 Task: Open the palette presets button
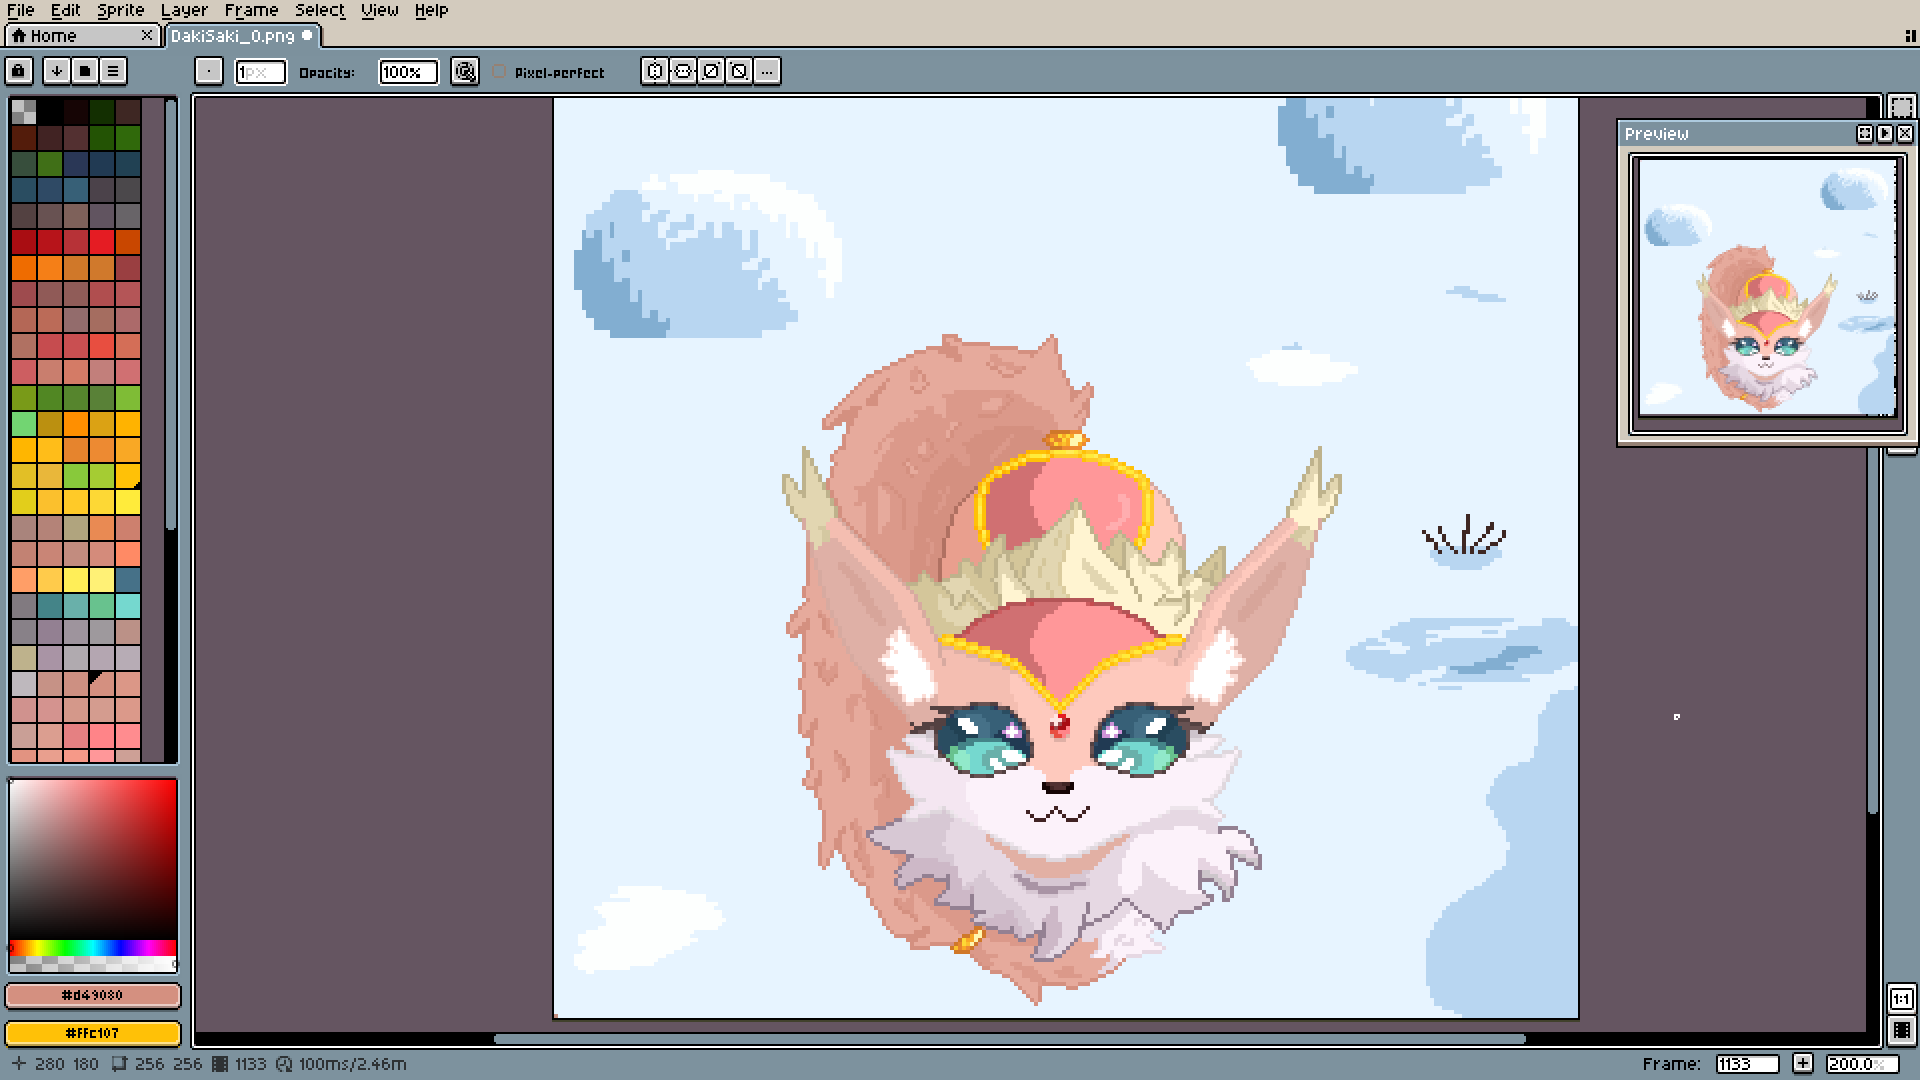tap(85, 71)
